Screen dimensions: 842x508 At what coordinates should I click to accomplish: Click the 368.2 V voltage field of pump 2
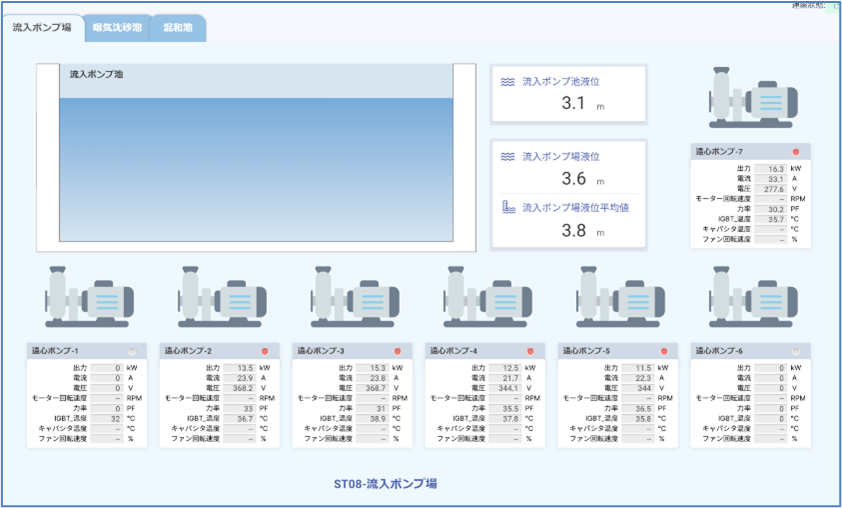click(x=239, y=388)
